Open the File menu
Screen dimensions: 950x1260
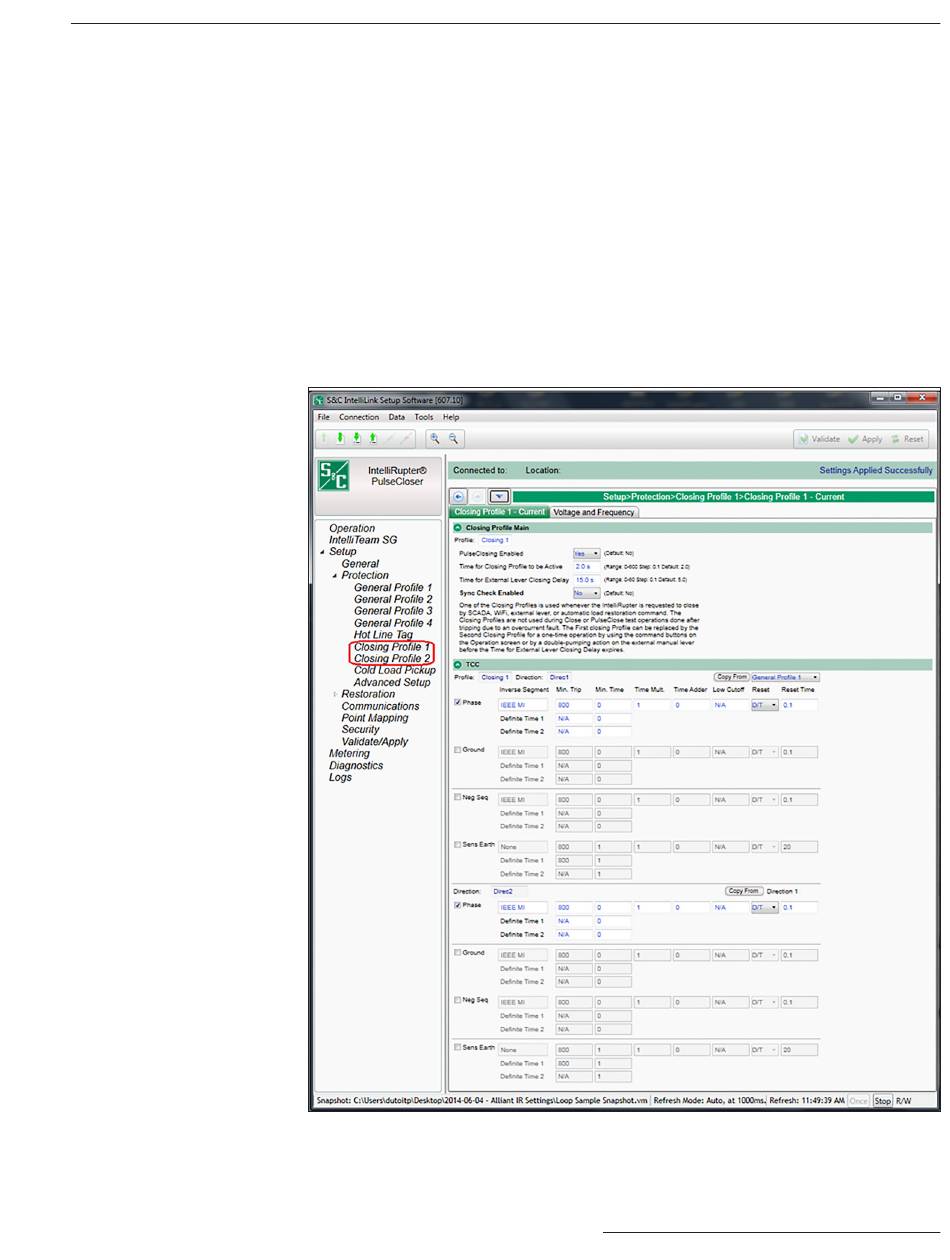pyautogui.click(x=324, y=417)
